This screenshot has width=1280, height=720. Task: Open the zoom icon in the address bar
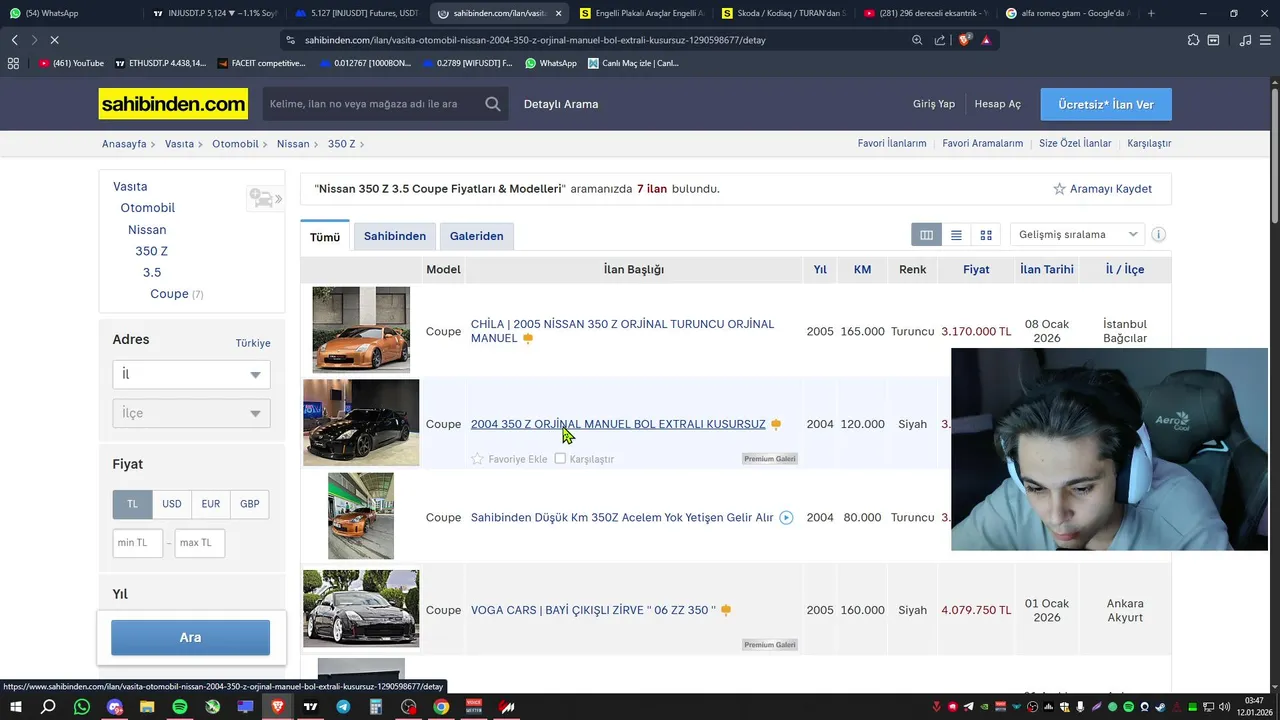pyautogui.click(x=917, y=40)
